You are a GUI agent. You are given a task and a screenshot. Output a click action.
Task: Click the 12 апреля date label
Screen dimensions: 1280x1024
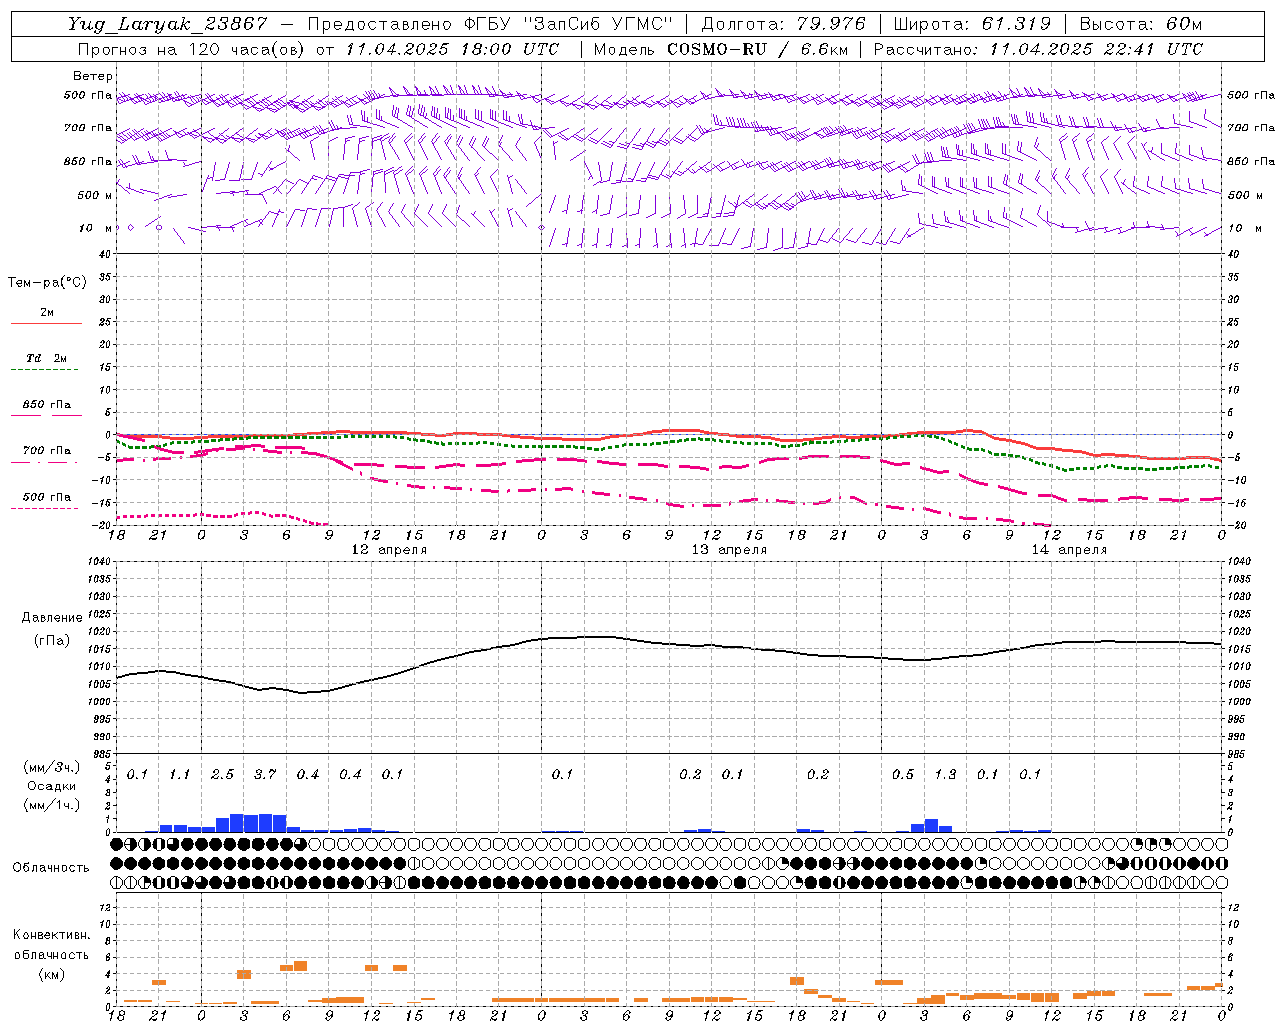click(389, 550)
